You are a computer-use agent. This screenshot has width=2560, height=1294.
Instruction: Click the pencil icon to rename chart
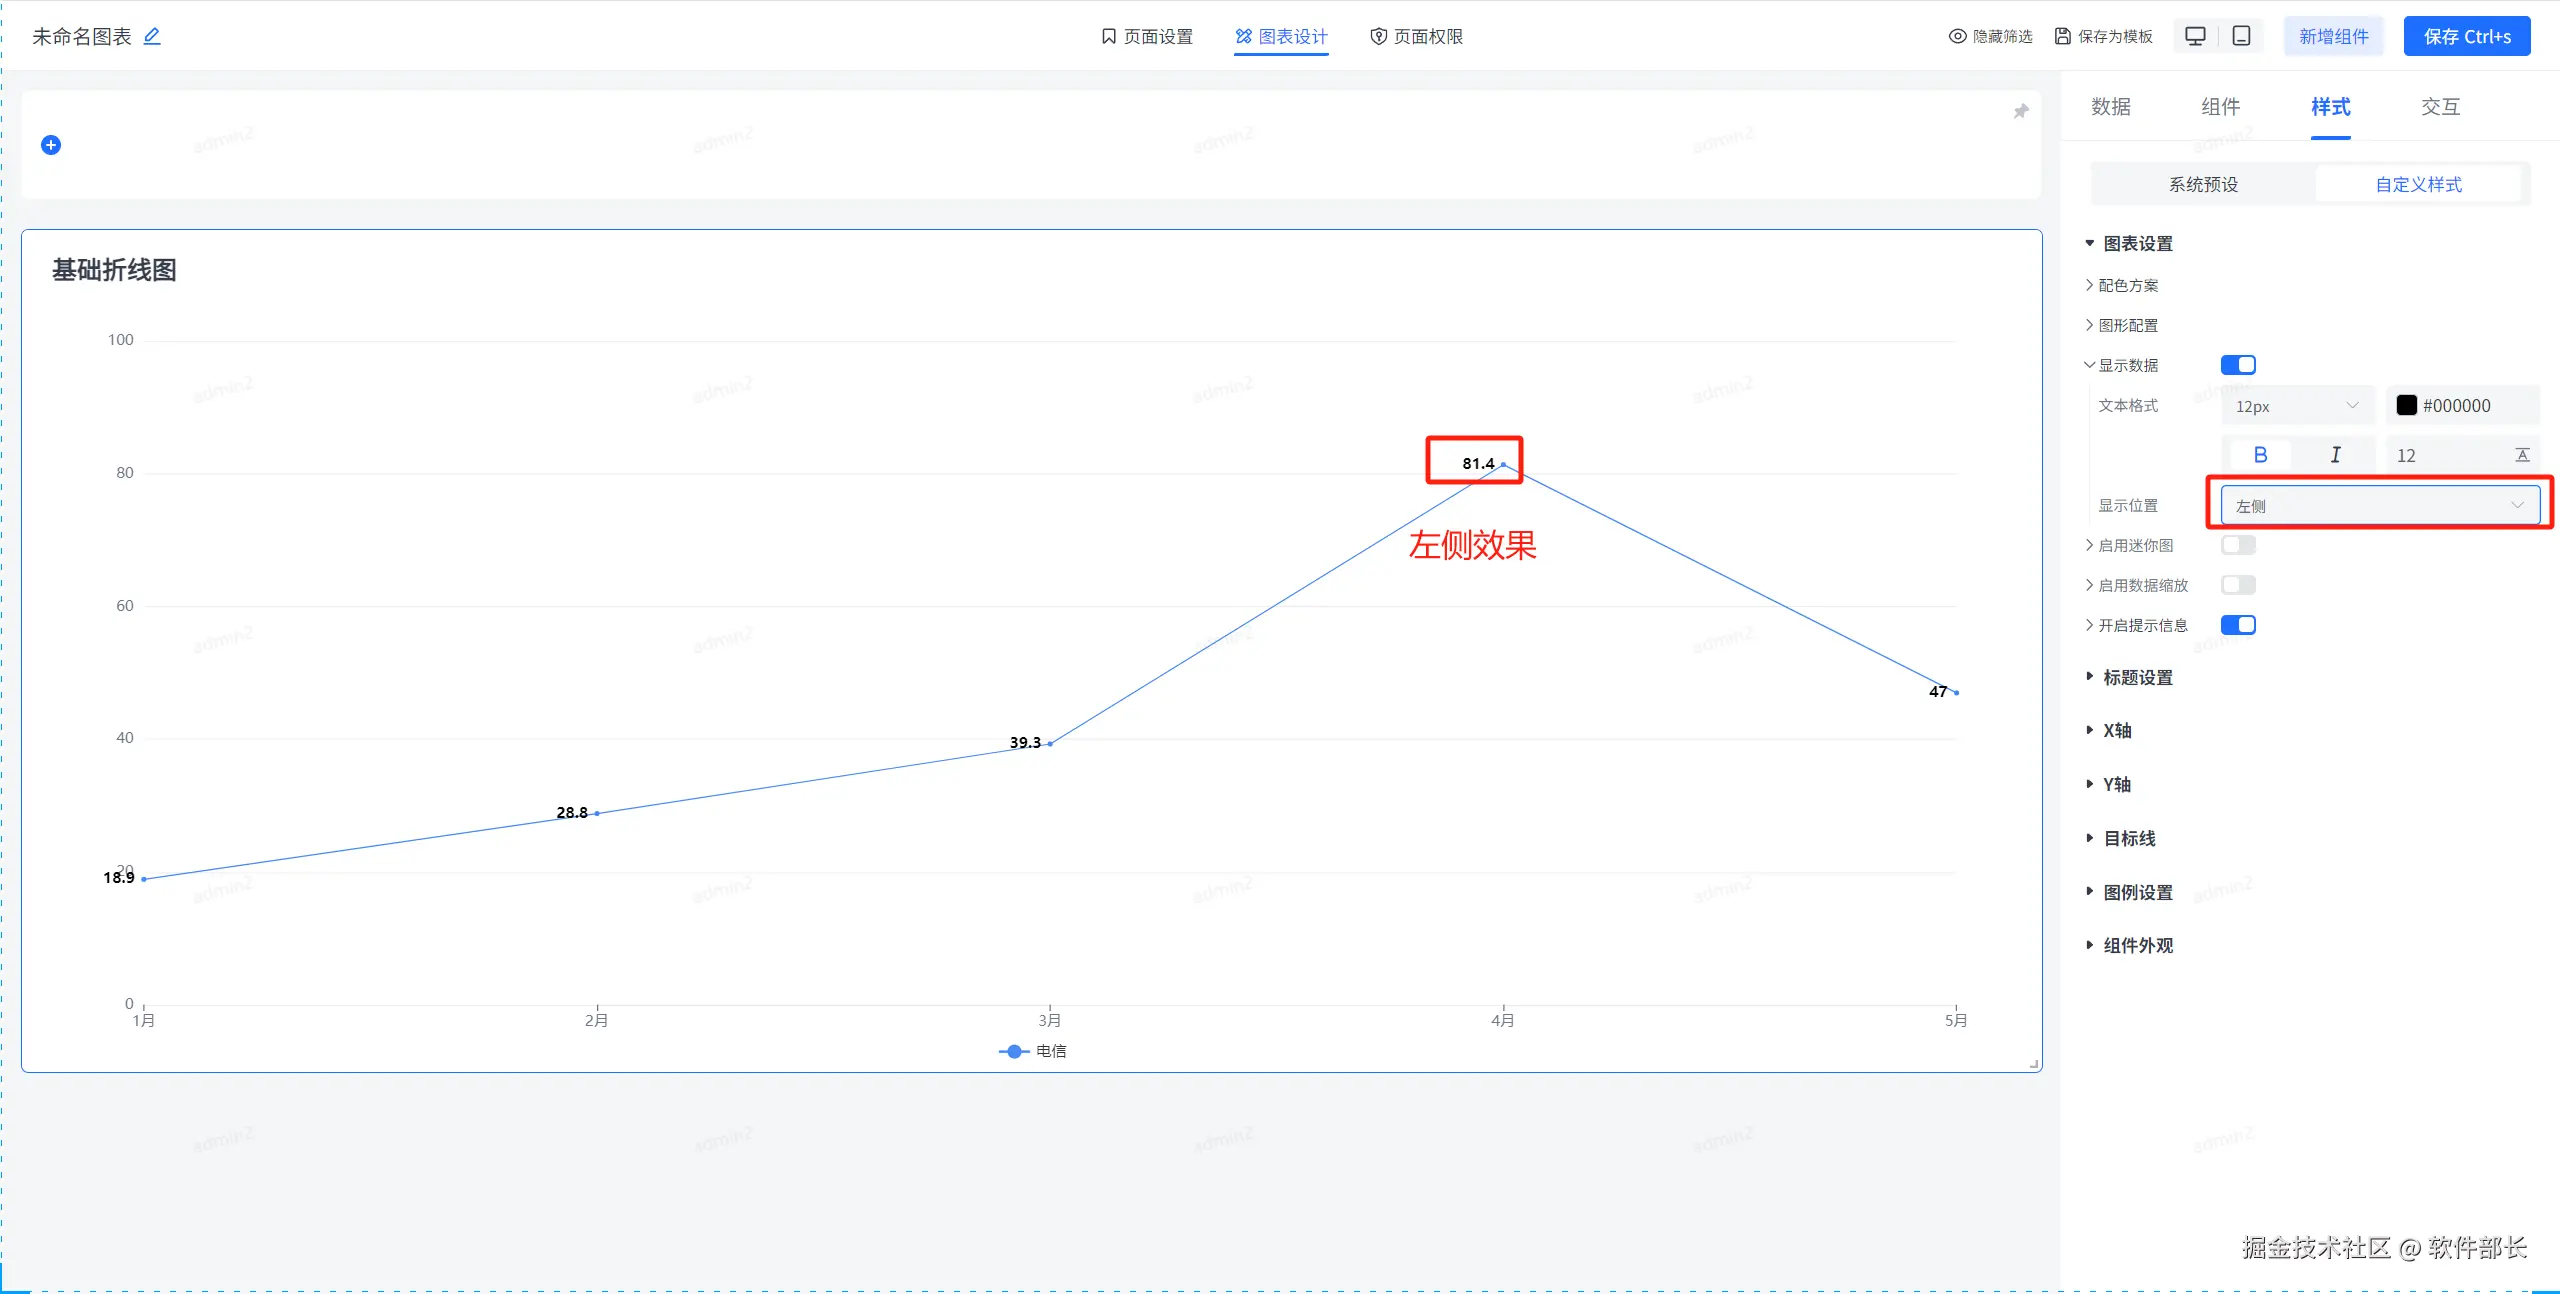point(152,36)
